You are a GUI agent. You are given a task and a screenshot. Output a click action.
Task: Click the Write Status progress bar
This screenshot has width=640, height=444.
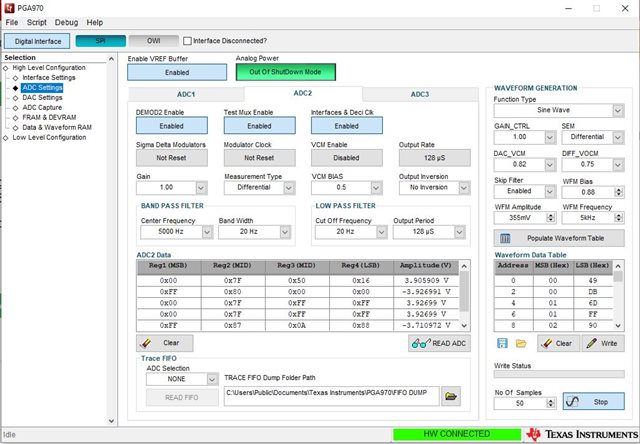click(x=559, y=374)
